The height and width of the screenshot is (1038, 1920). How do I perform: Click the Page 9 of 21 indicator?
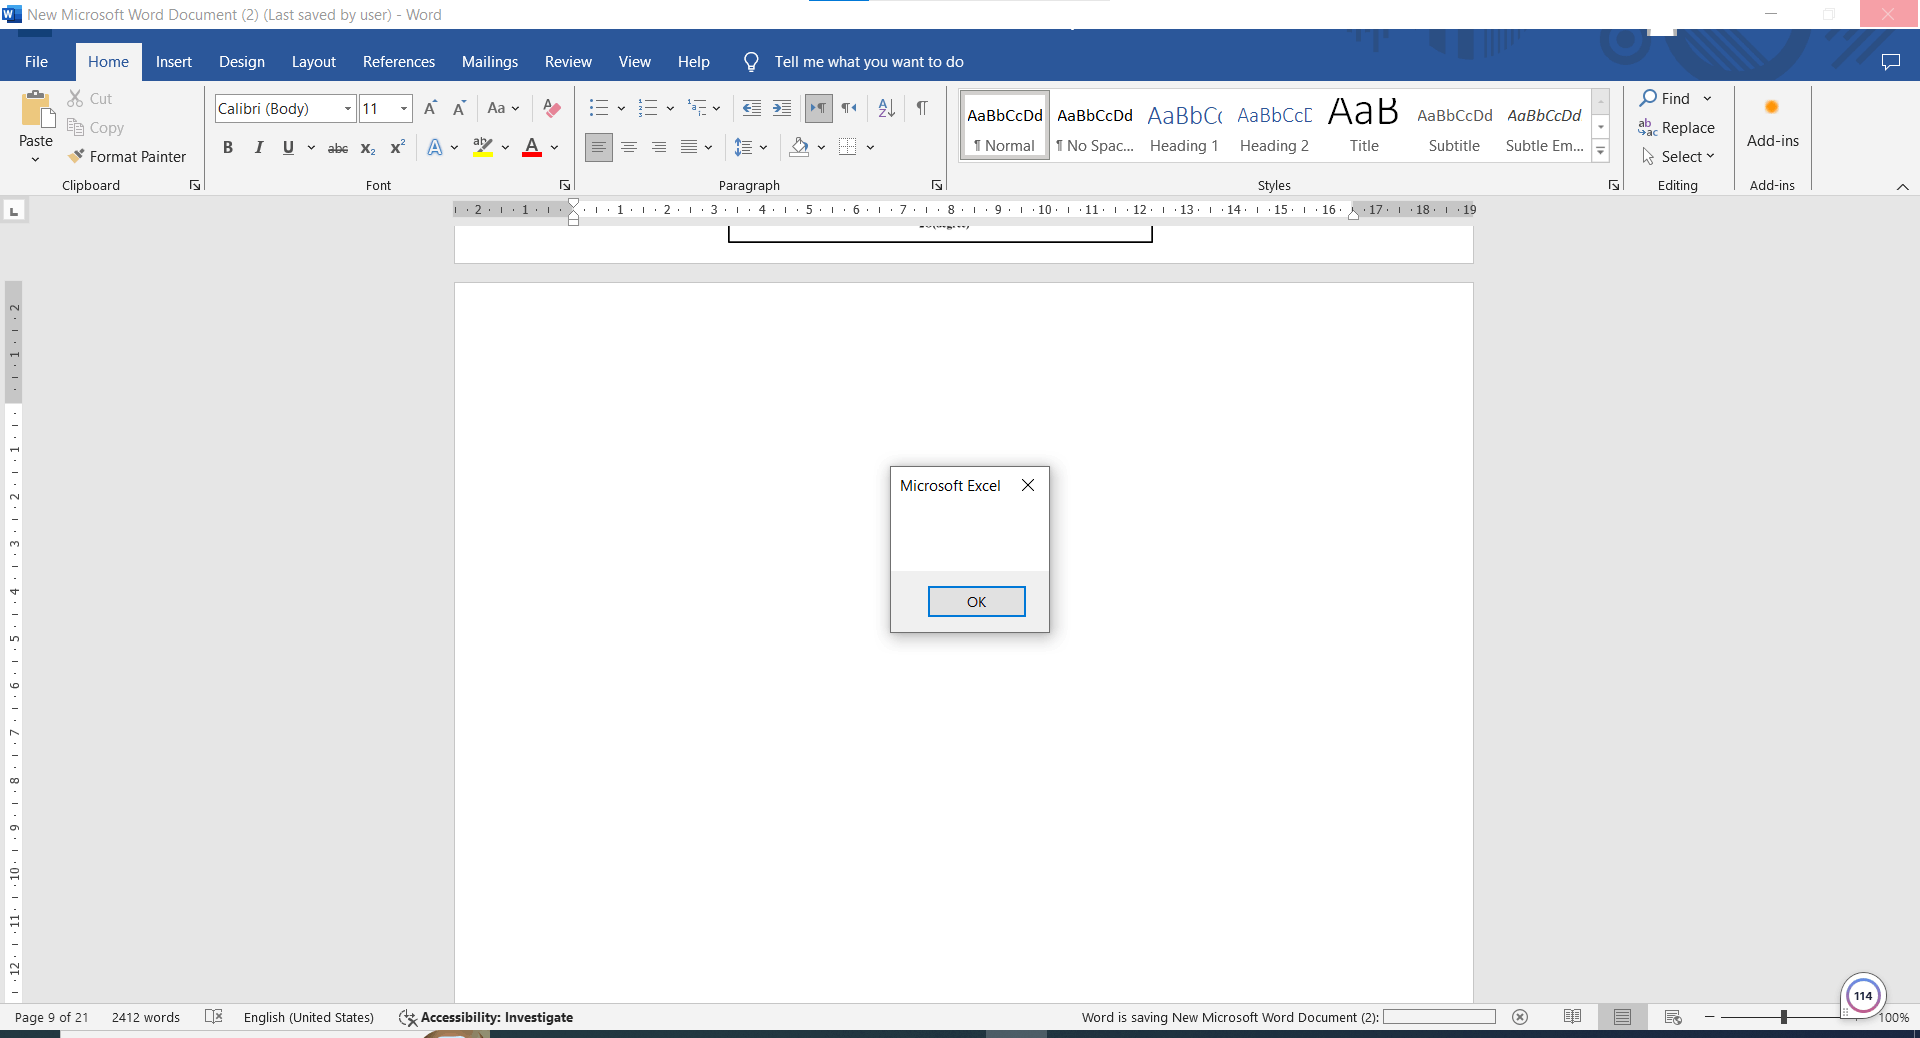tap(52, 1017)
